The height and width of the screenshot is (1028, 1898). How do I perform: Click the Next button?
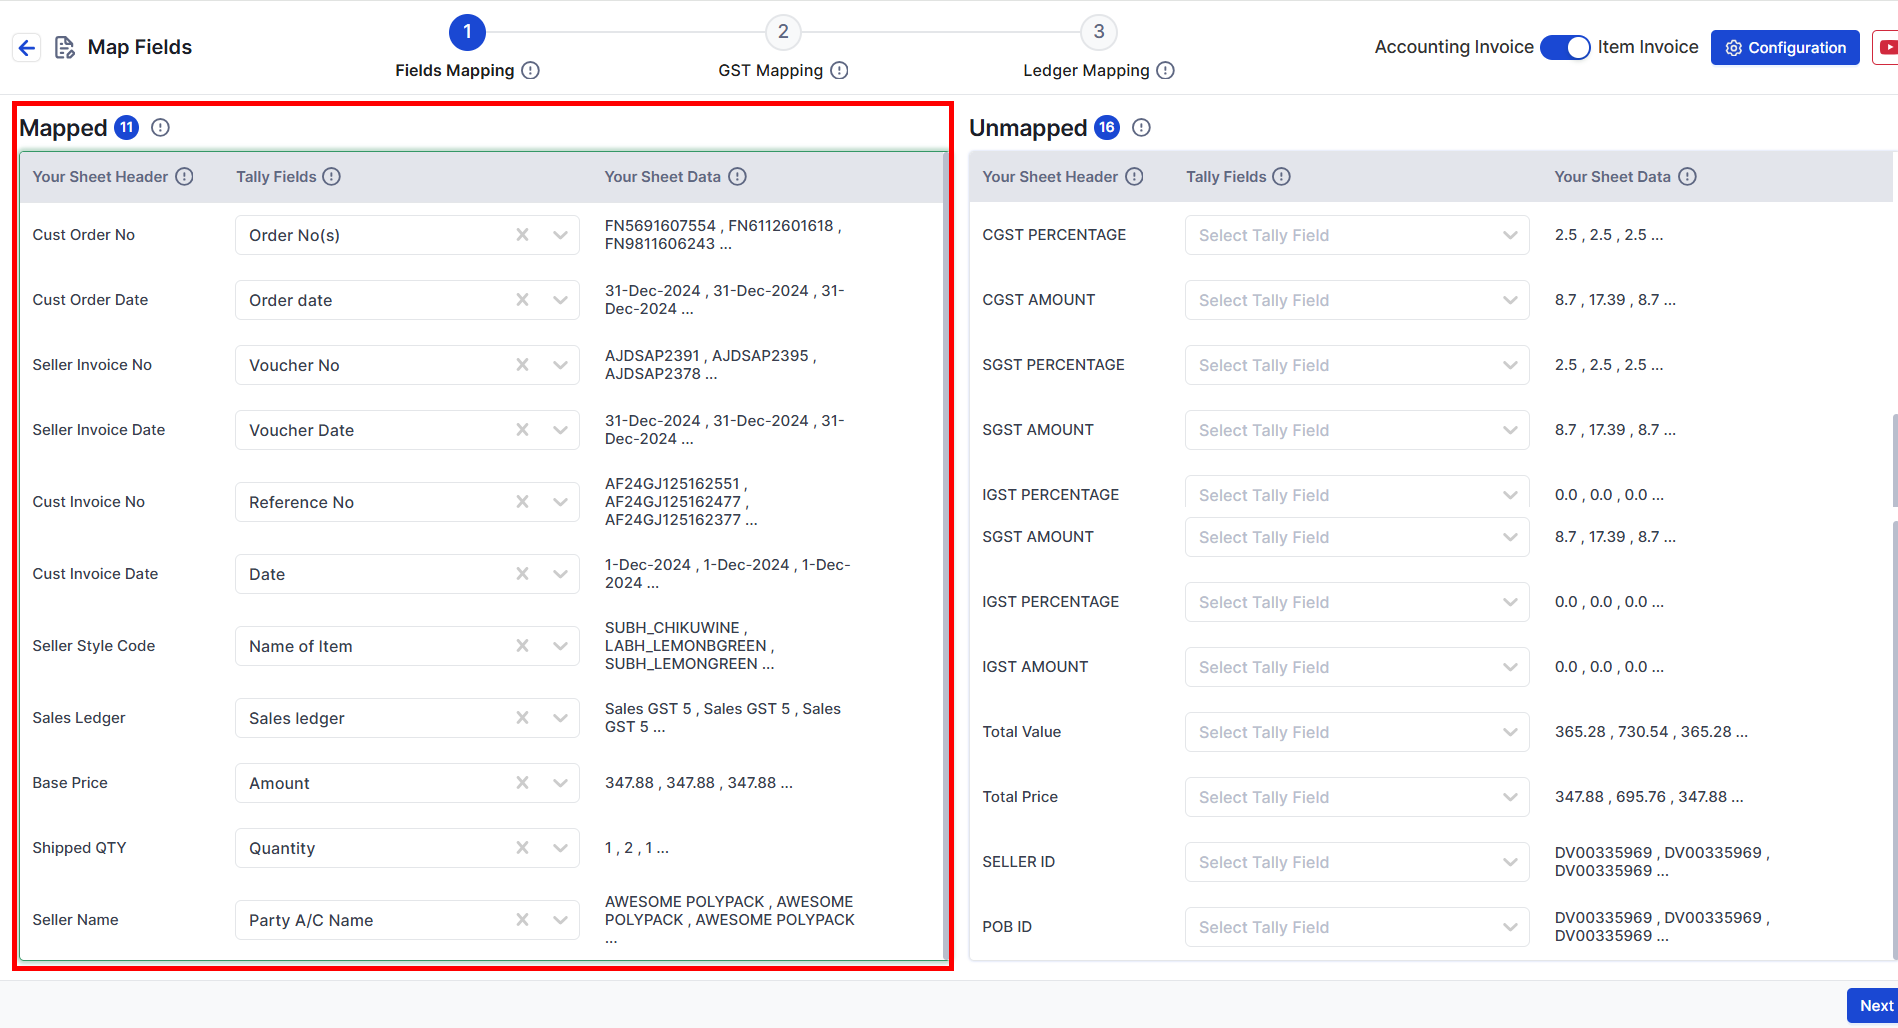(x=1875, y=1005)
